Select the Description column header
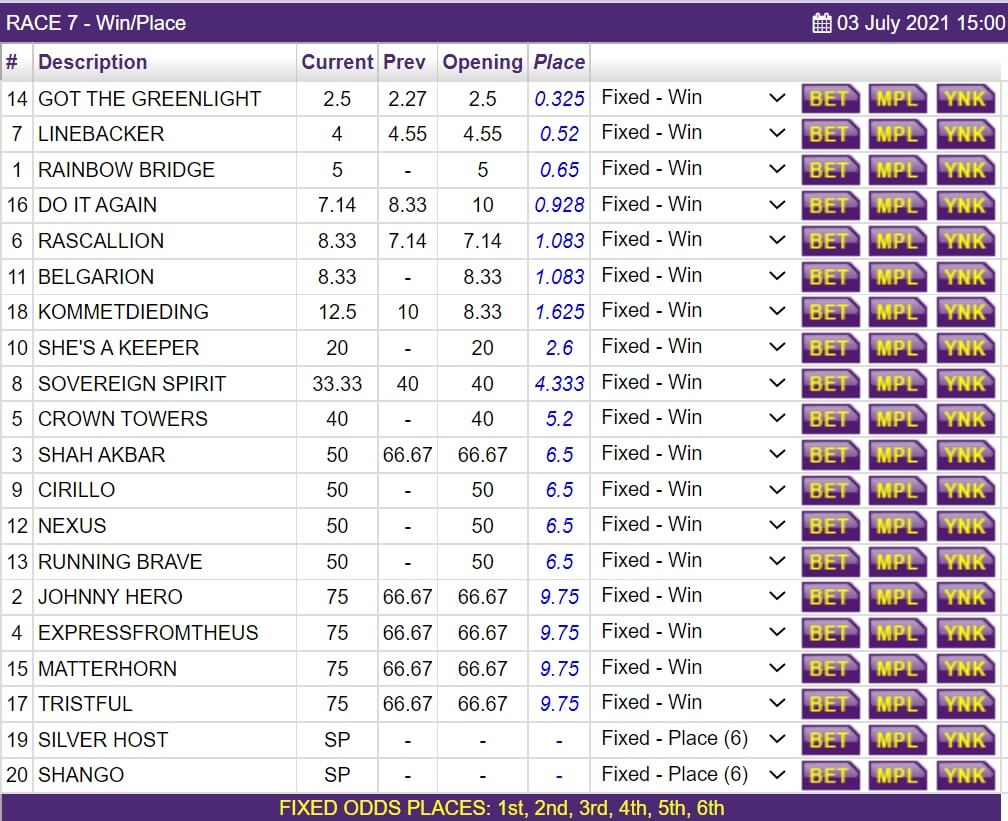The width and height of the screenshot is (1008, 821). pyautogui.click(x=92, y=62)
